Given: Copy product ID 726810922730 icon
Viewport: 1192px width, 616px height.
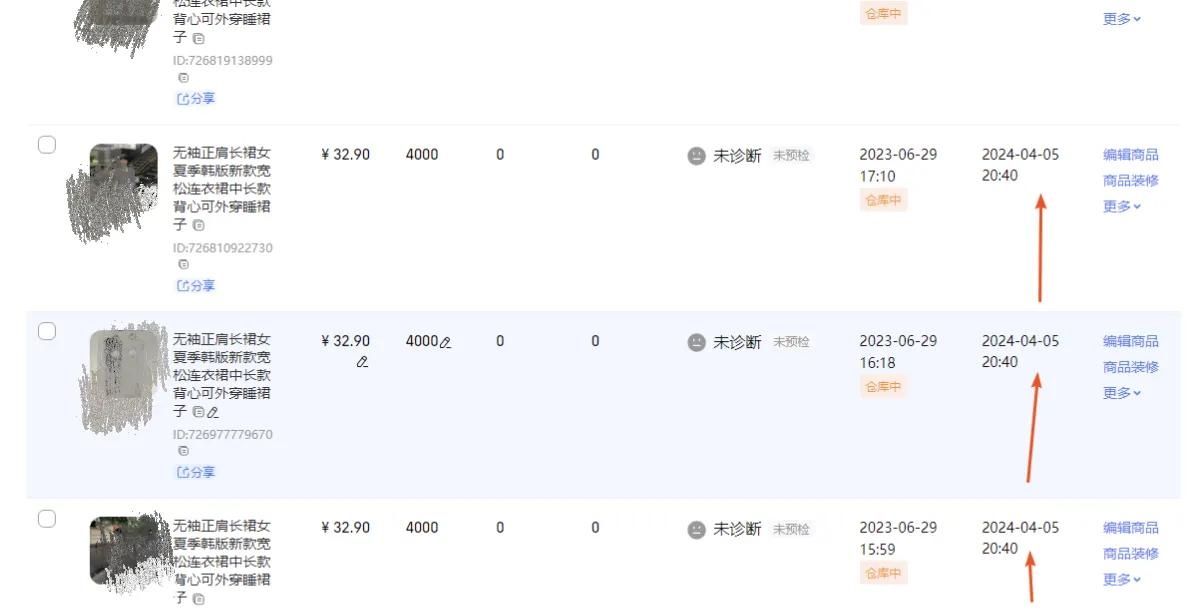Looking at the screenshot, I should click(183, 265).
